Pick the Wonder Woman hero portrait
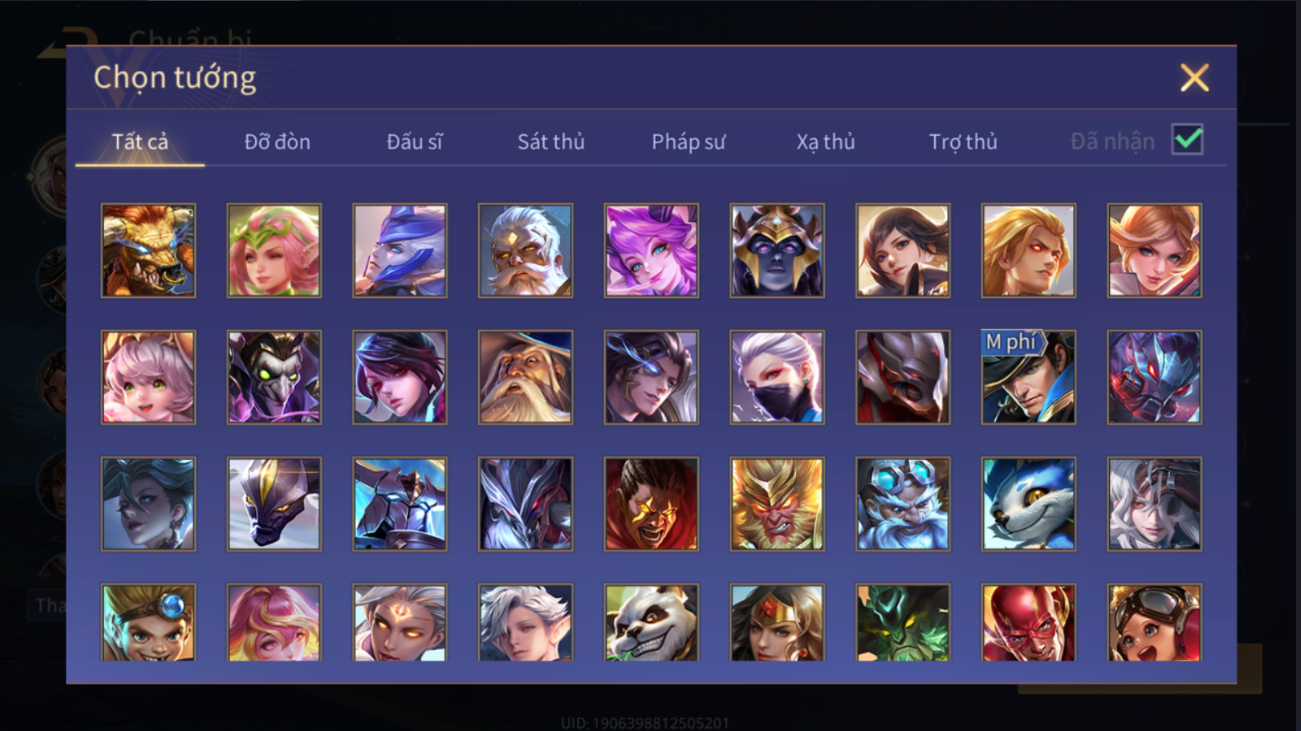1301x731 pixels. [777, 622]
